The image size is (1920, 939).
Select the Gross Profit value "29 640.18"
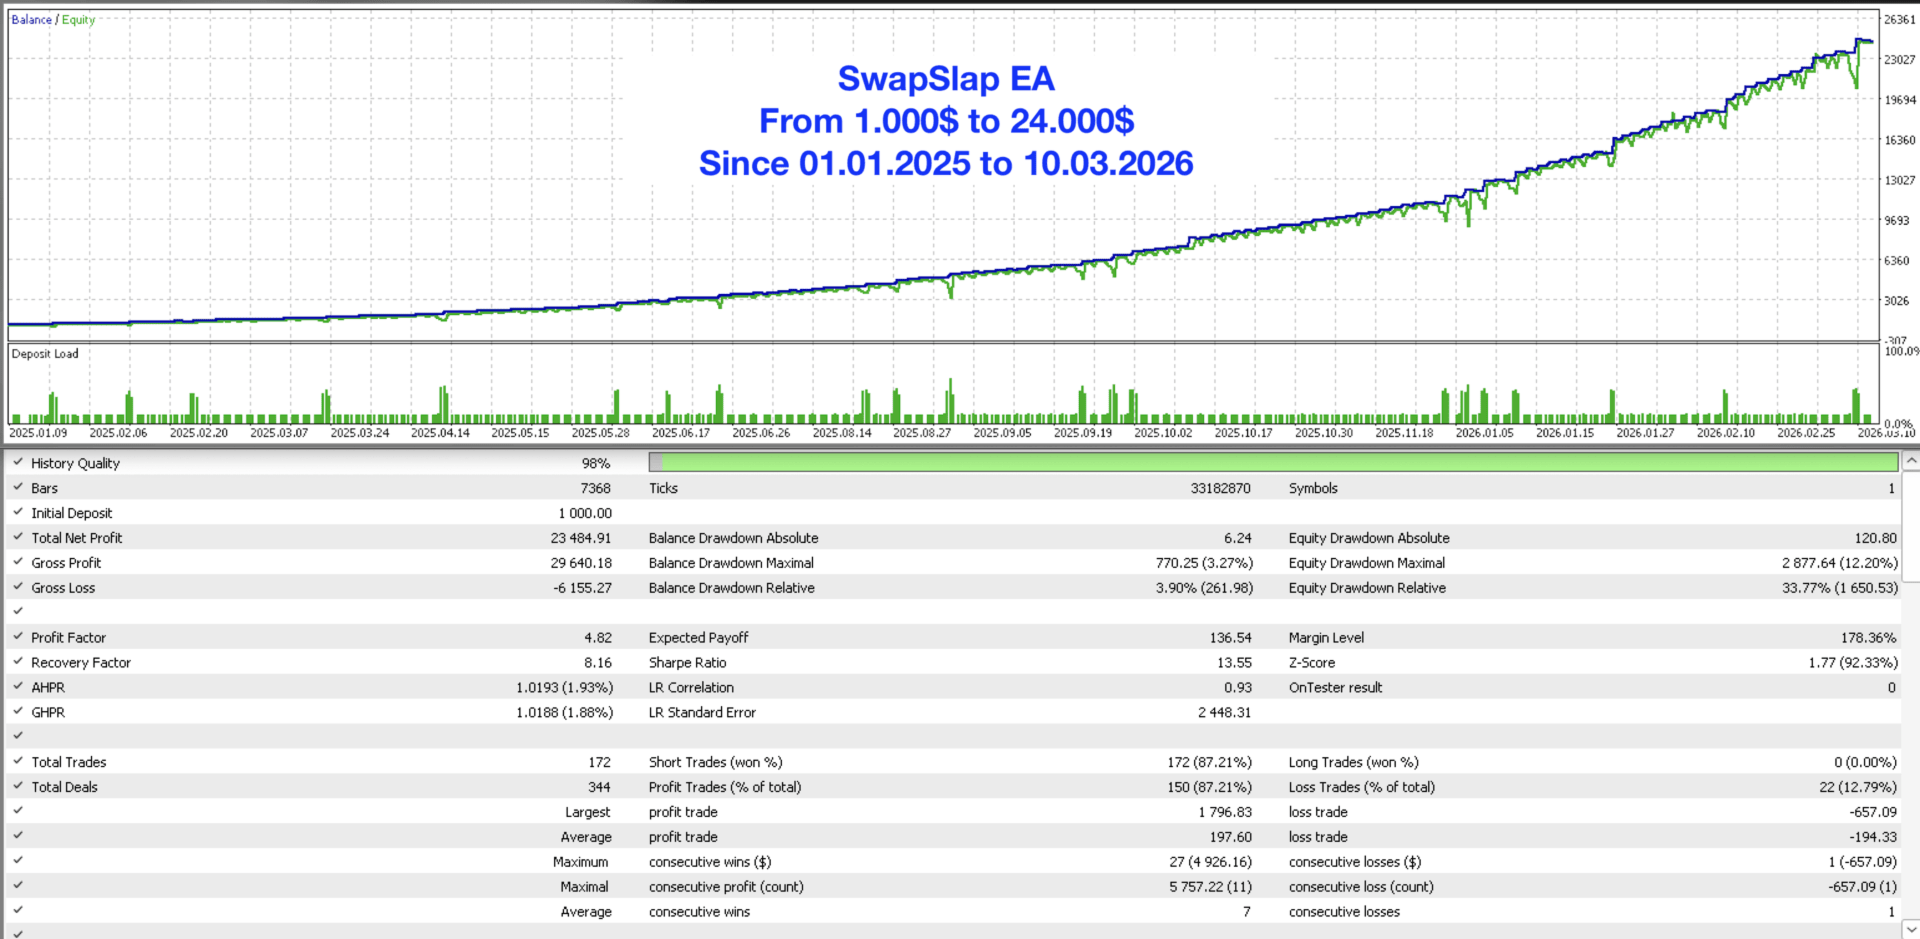[581, 563]
